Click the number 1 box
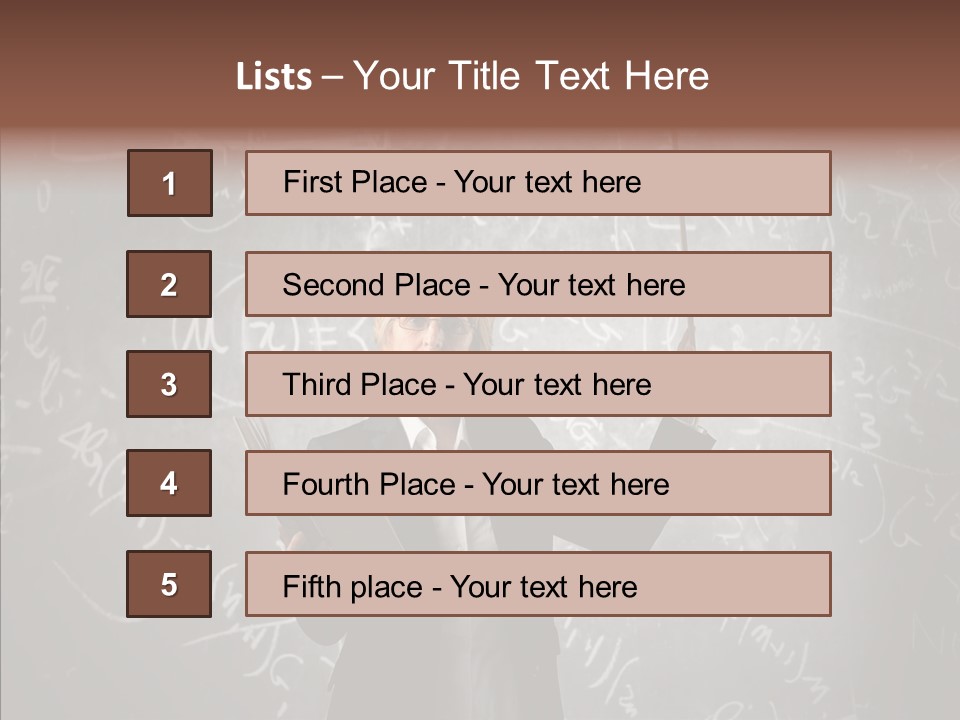Image resolution: width=960 pixels, height=720 pixels. (x=170, y=183)
